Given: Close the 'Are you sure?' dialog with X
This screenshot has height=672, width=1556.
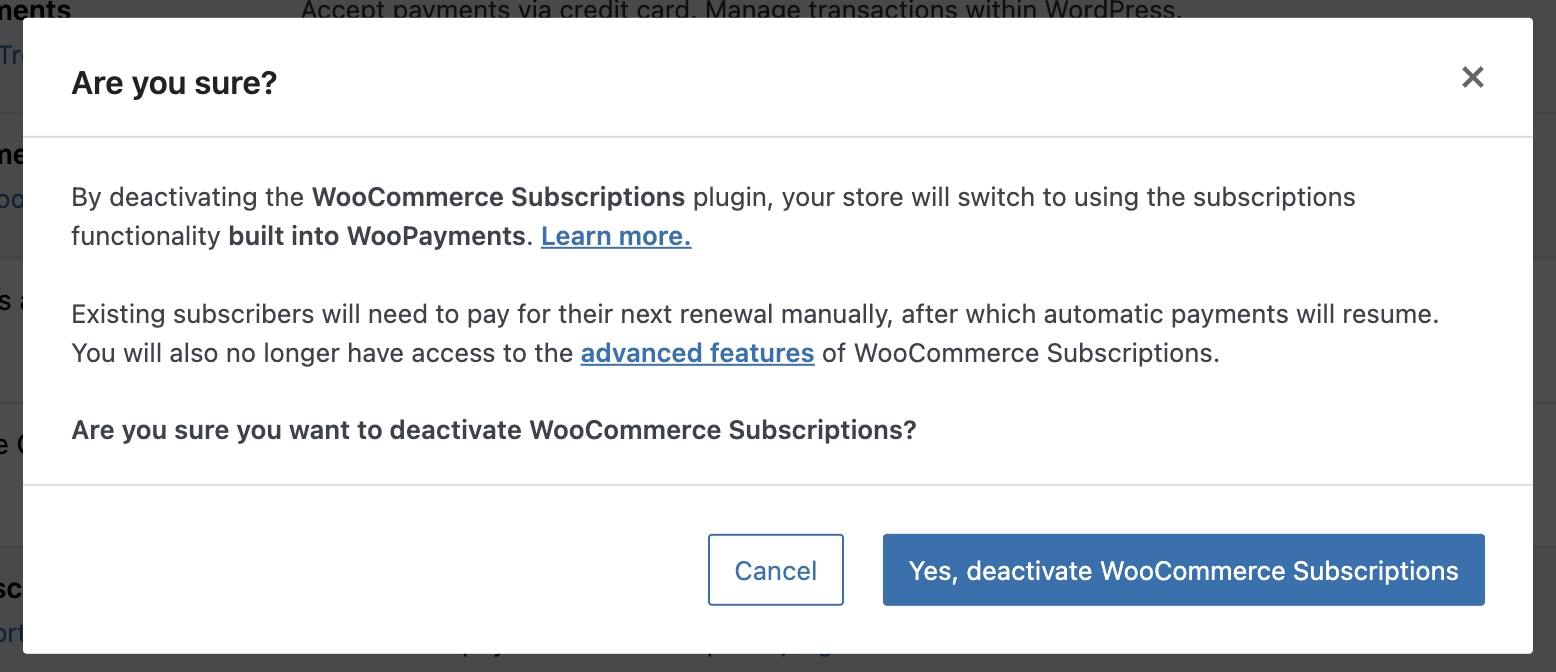Looking at the screenshot, I should pos(1472,77).
